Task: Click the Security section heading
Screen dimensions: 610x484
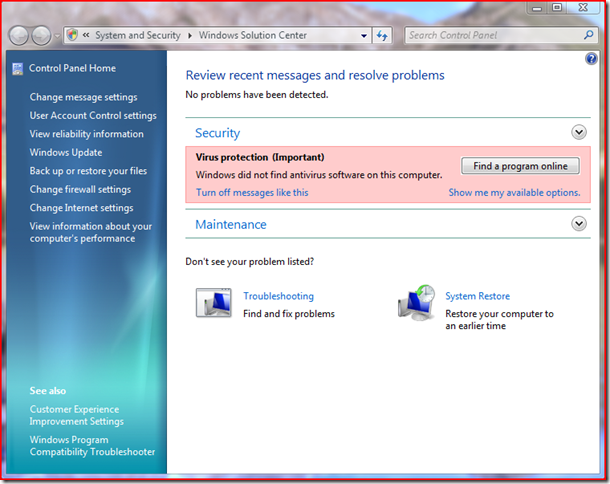Action: tap(217, 133)
